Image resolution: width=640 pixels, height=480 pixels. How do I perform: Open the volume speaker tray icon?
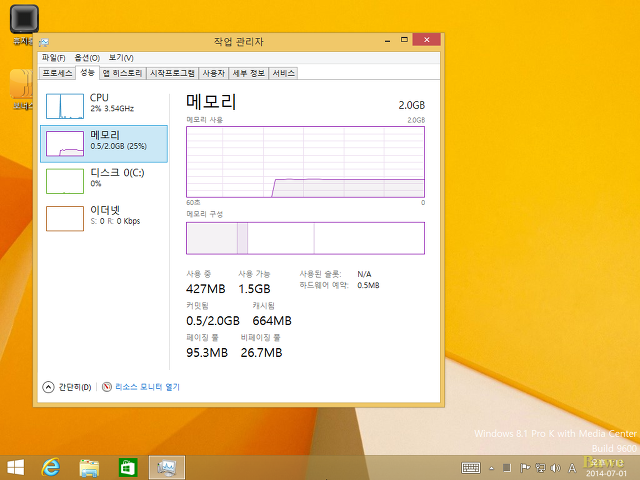pyautogui.click(x=555, y=468)
